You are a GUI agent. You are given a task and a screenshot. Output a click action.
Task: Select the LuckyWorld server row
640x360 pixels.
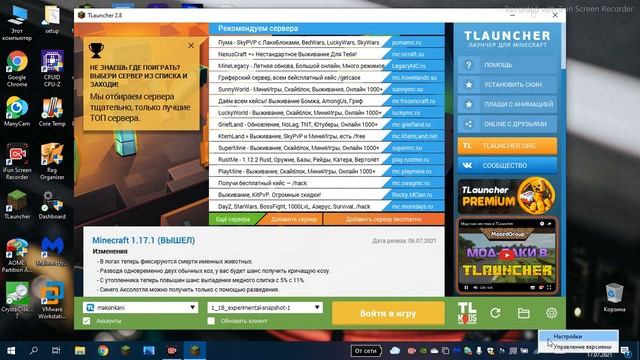click(x=327, y=113)
